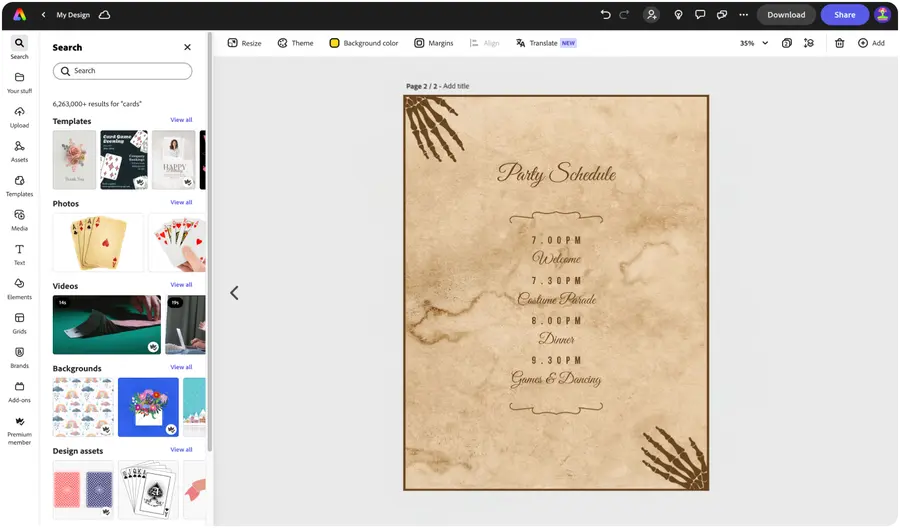The image size is (900, 528).
Task: Select the vintage aces playing cards photo
Action: (98, 242)
